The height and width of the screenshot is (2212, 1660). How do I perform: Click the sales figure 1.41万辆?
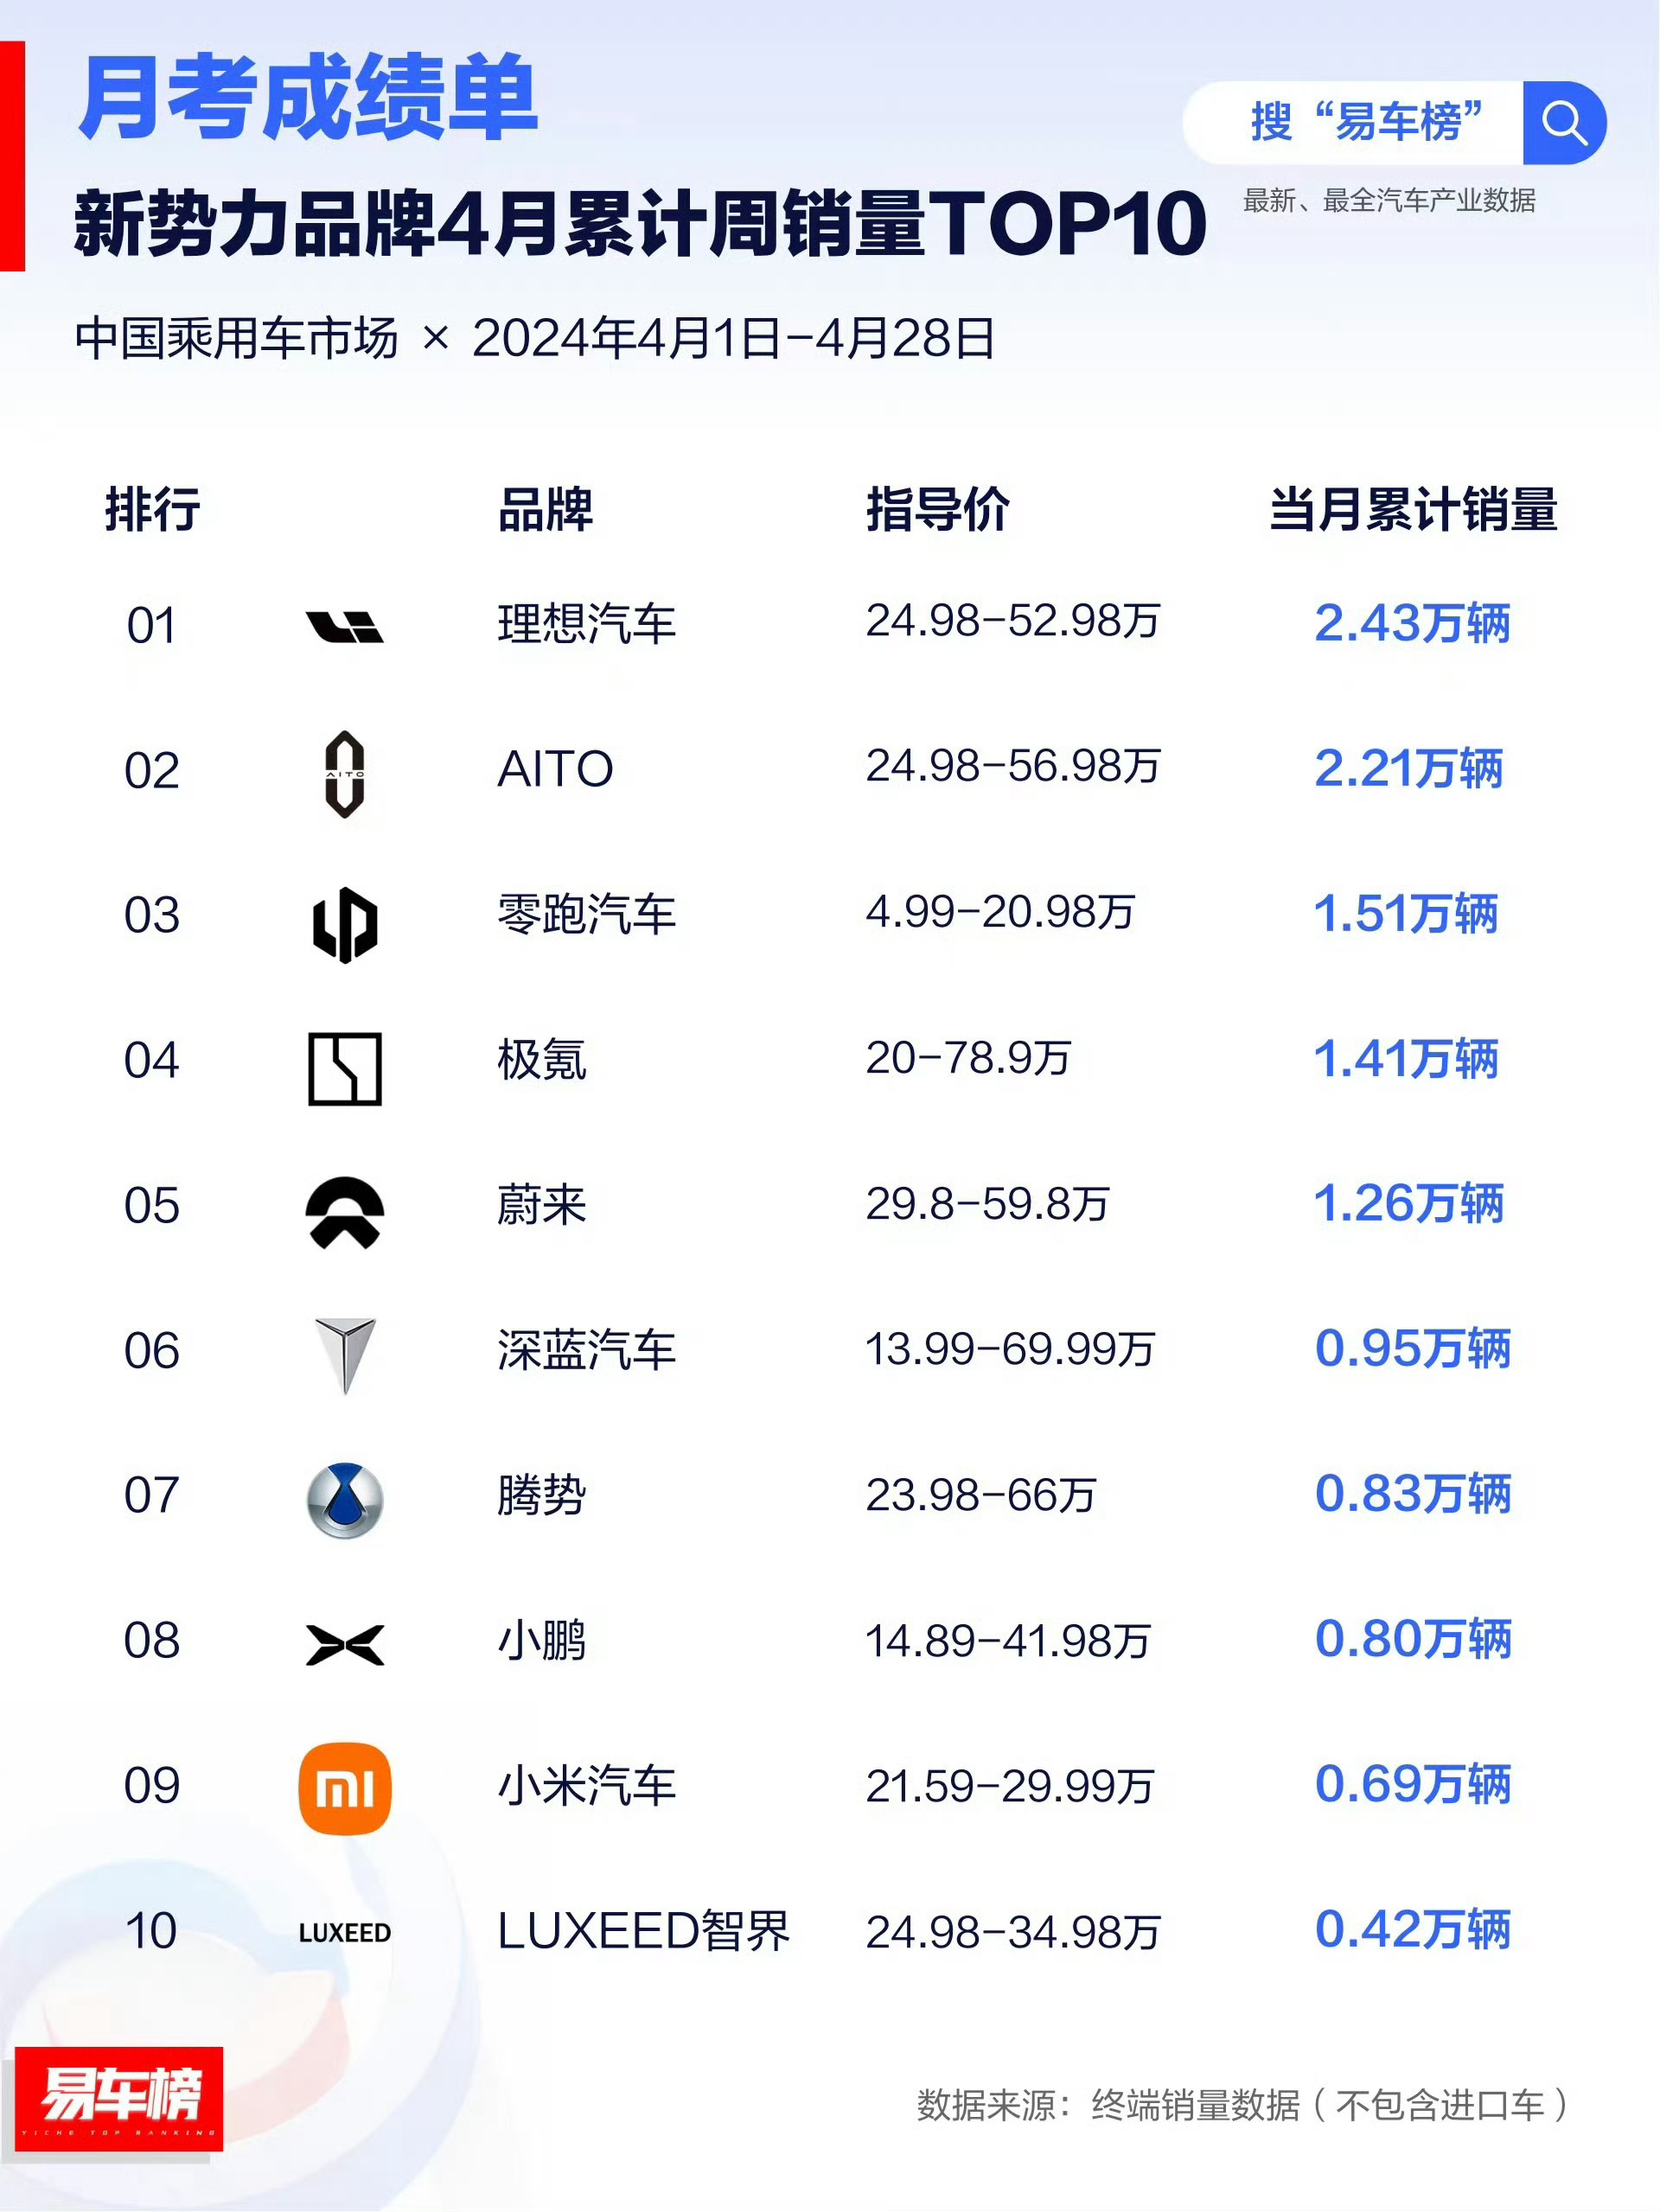pyautogui.click(x=1406, y=1058)
